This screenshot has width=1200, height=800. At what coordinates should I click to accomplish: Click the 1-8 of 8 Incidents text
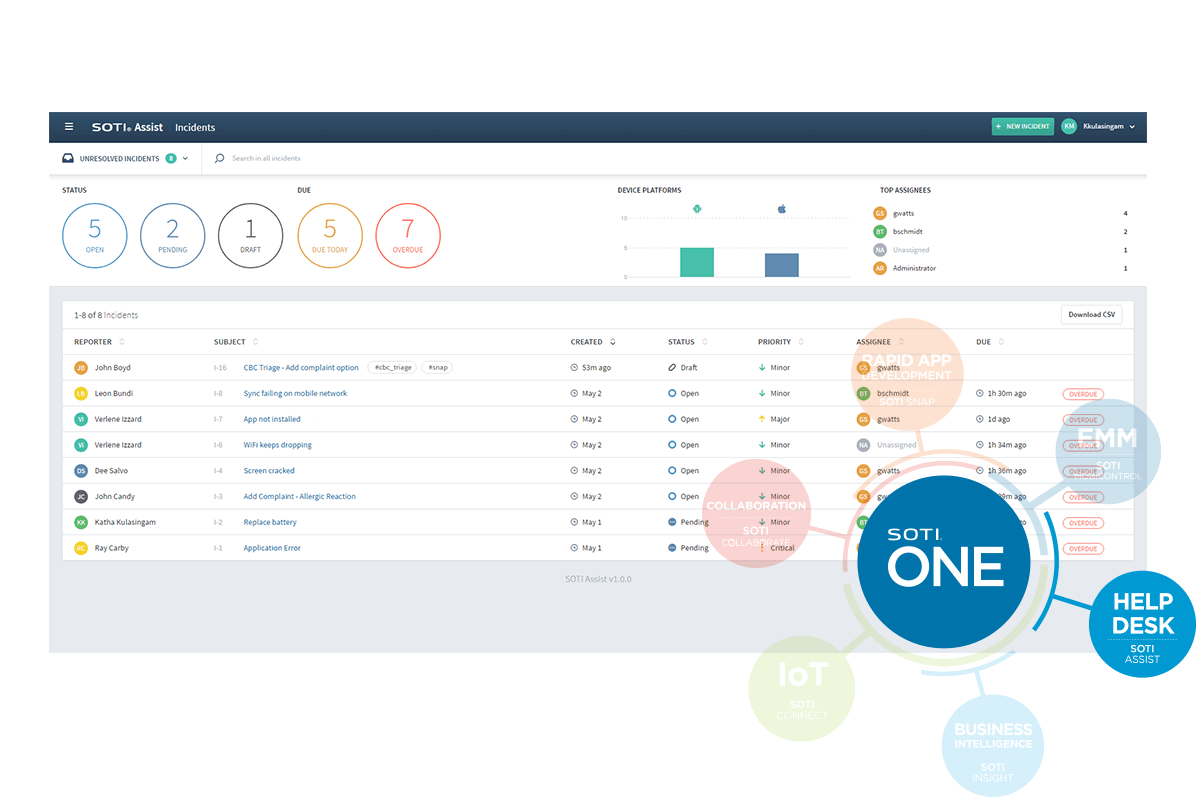click(106, 315)
